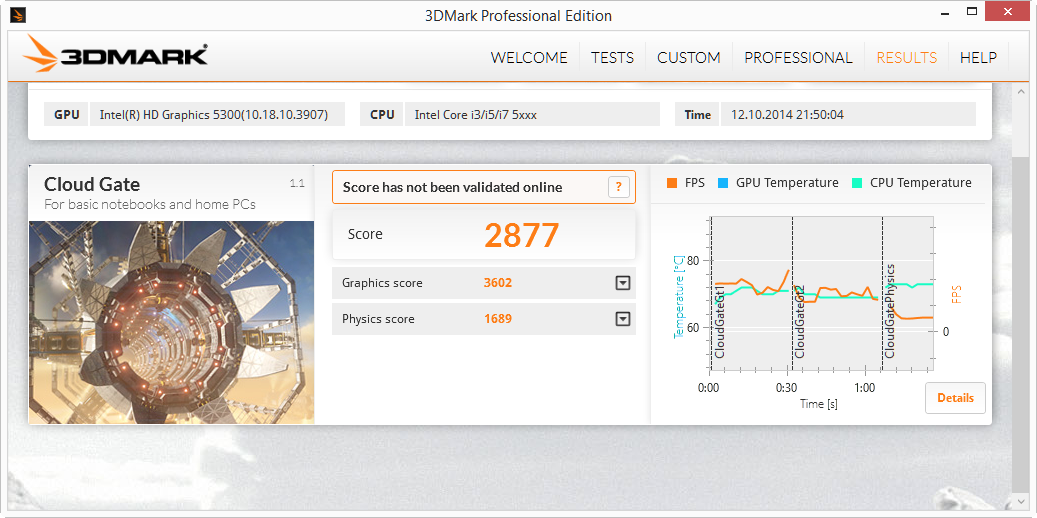Click 'Score has not been validated online' message

pyautogui.click(x=452, y=187)
